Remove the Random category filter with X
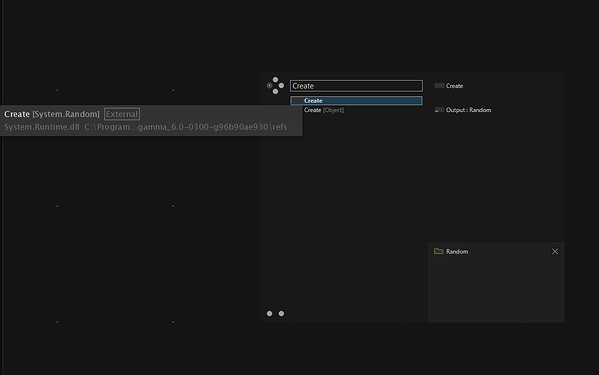Viewport: 599px width, 375px height. tap(555, 251)
